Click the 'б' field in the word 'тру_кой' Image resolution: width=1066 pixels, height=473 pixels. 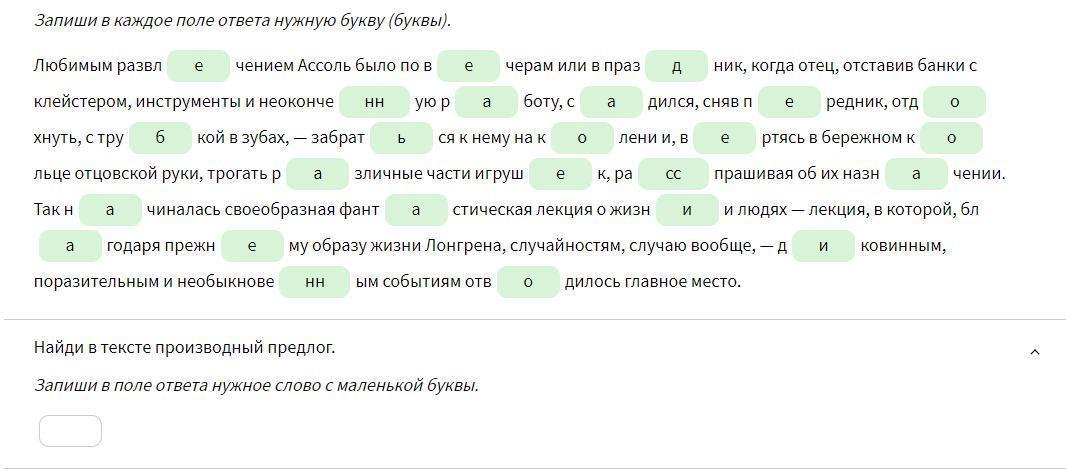coord(160,138)
